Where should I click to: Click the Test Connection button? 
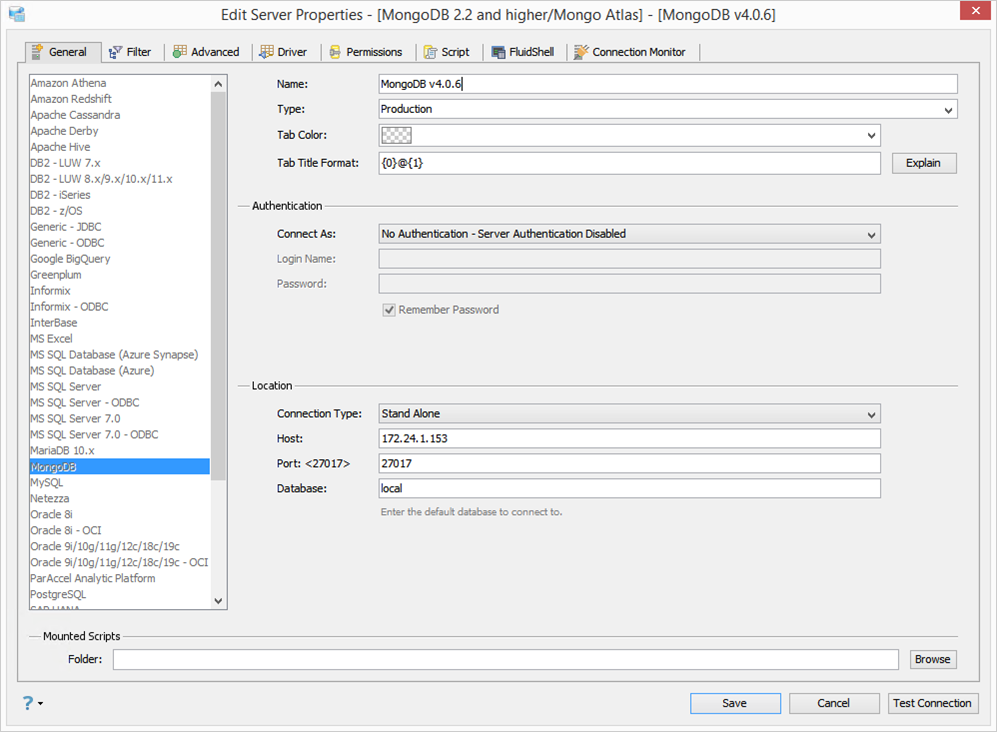pos(932,703)
